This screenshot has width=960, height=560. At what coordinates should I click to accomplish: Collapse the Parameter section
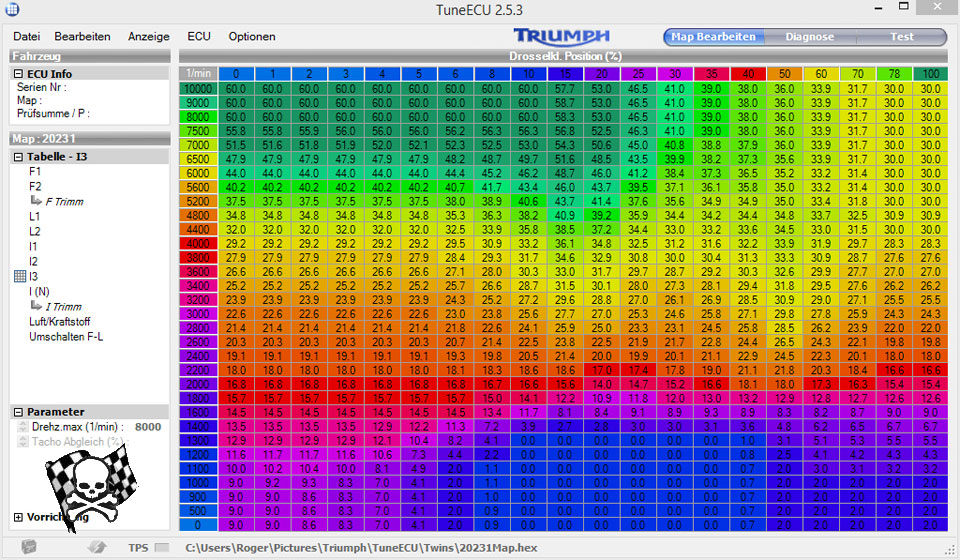click(x=19, y=412)
